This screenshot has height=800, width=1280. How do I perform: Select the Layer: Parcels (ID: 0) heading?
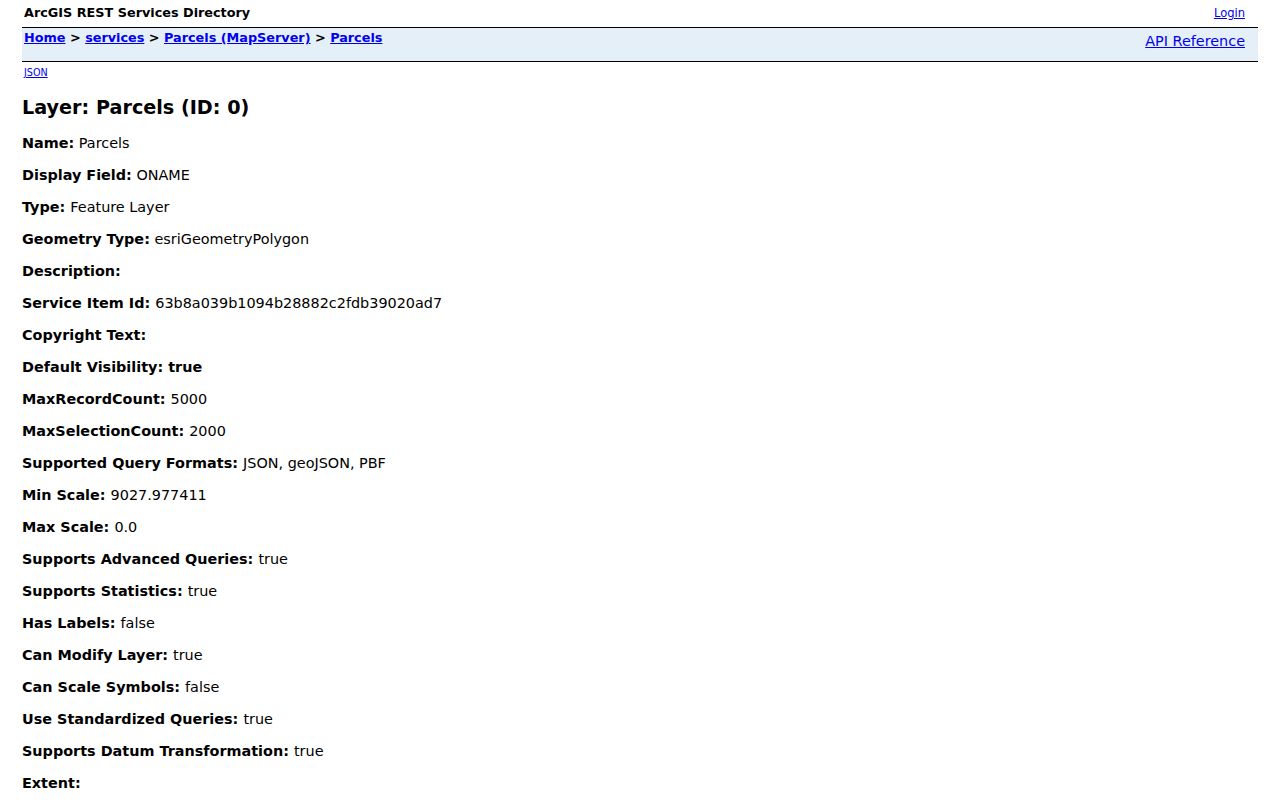coord(135,107)
